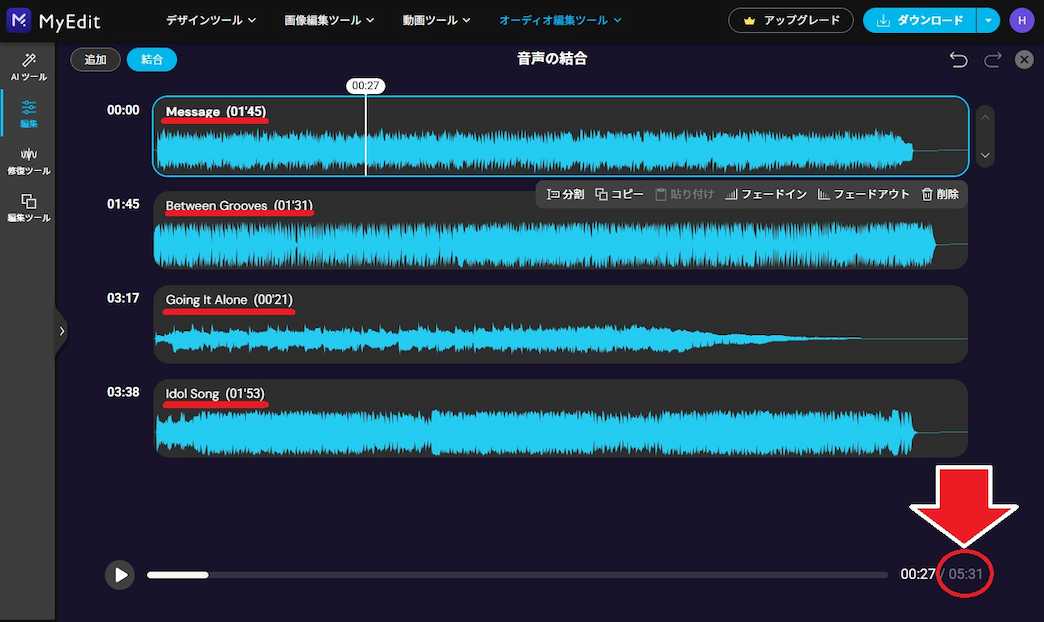Expand the collapsed left side panel
Viewport: 1044px width, 622px height.
click(x=62, y=330)
